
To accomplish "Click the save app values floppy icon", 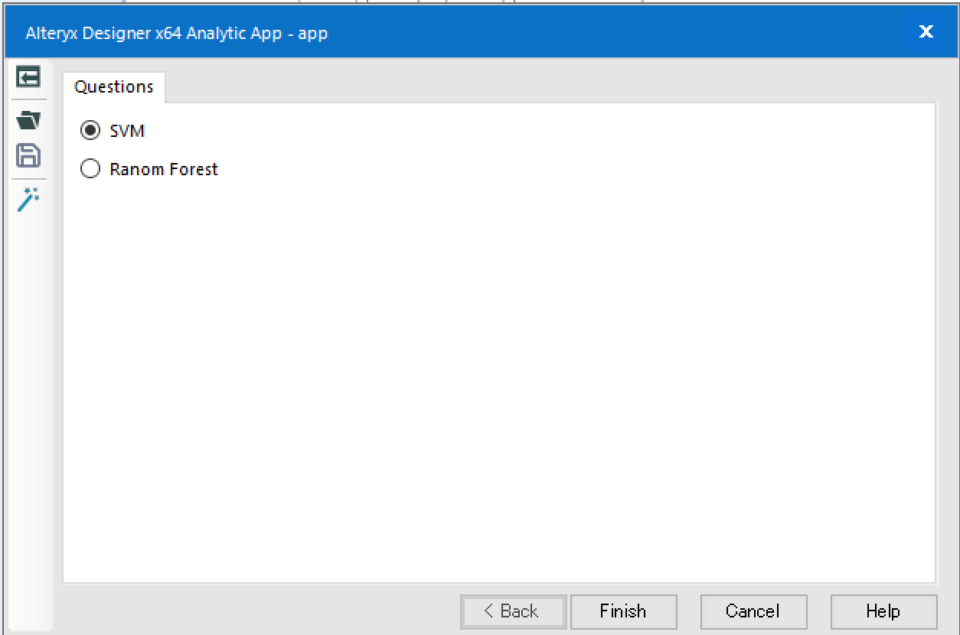I will pos(28,156).
